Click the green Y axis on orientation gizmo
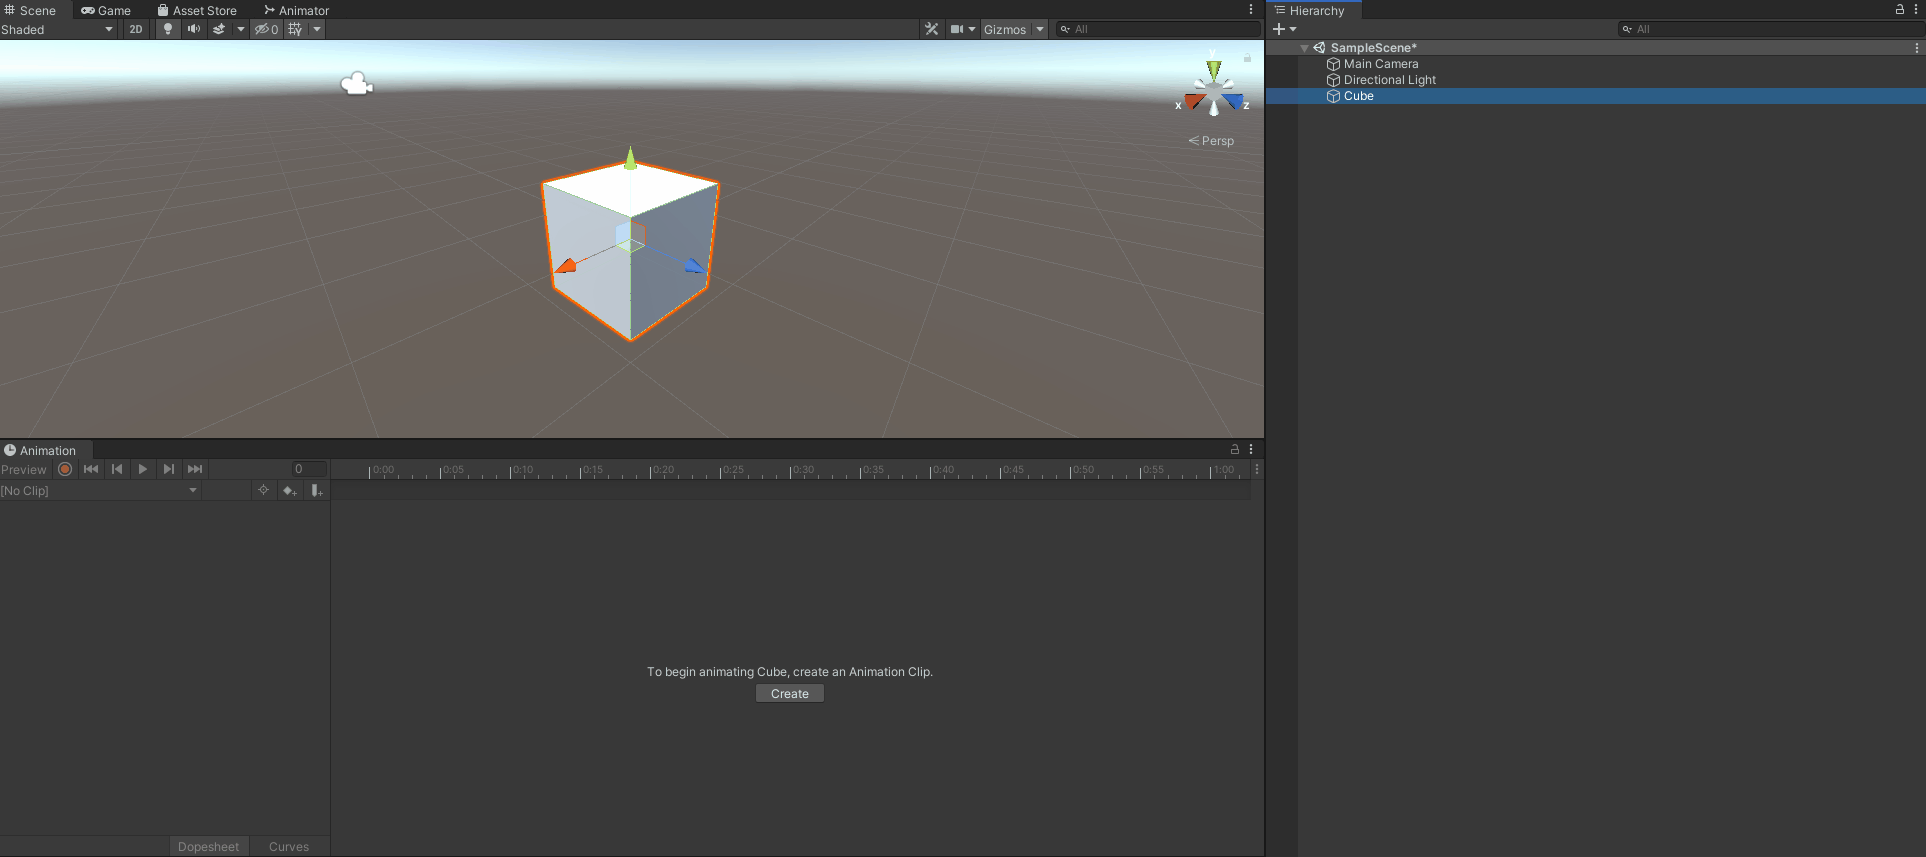This screenshot has height=857, width=1926. pos(1214,70)
